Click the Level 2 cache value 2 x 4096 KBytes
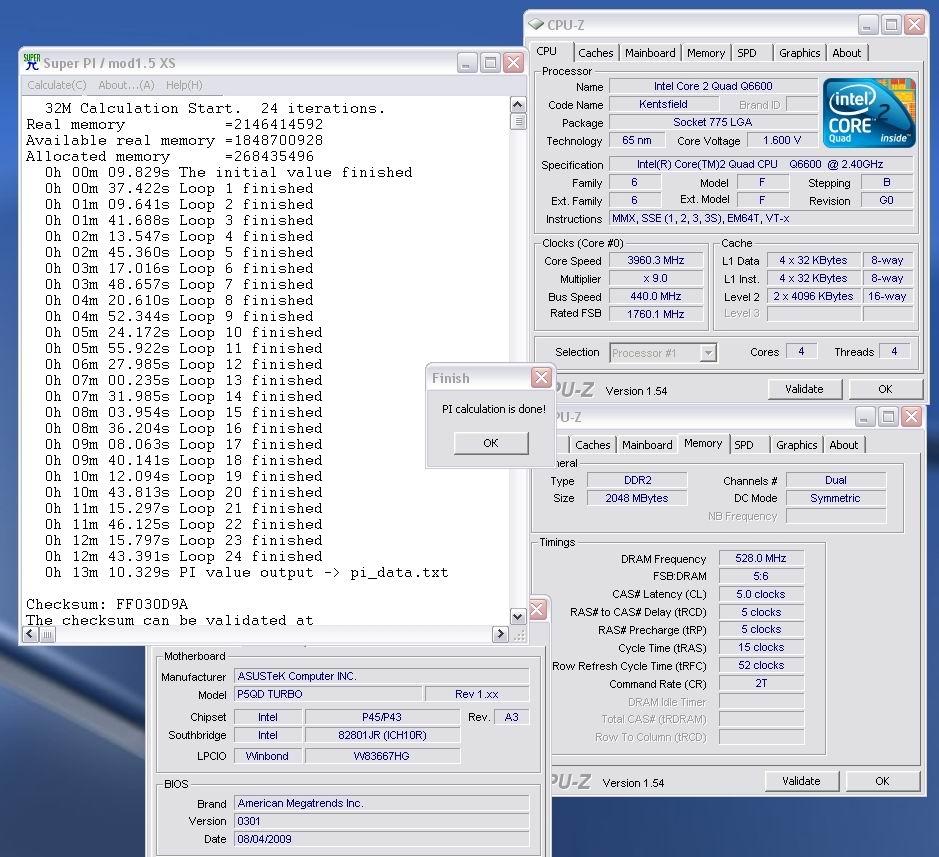This screenshot has height=857, width=939. point(813,296)
